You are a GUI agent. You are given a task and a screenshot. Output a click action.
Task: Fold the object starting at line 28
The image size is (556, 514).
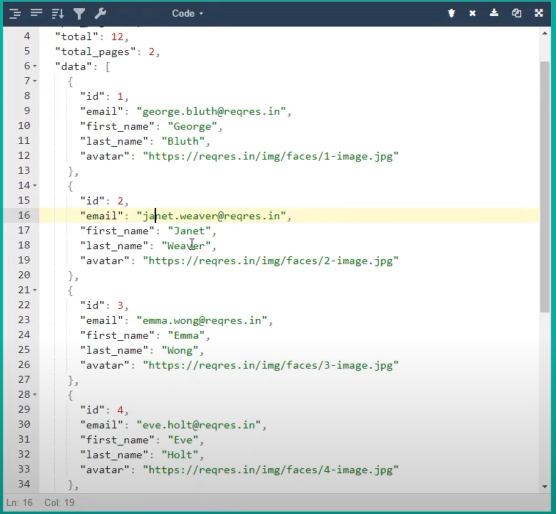coord(35,395)
